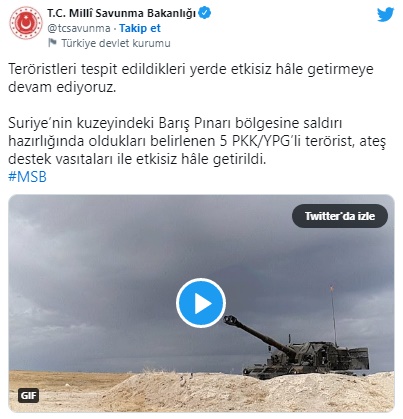This screenshot has height=419, width=403.
Task: Click the blue verified badge
Action: click(x=204, y=13)
